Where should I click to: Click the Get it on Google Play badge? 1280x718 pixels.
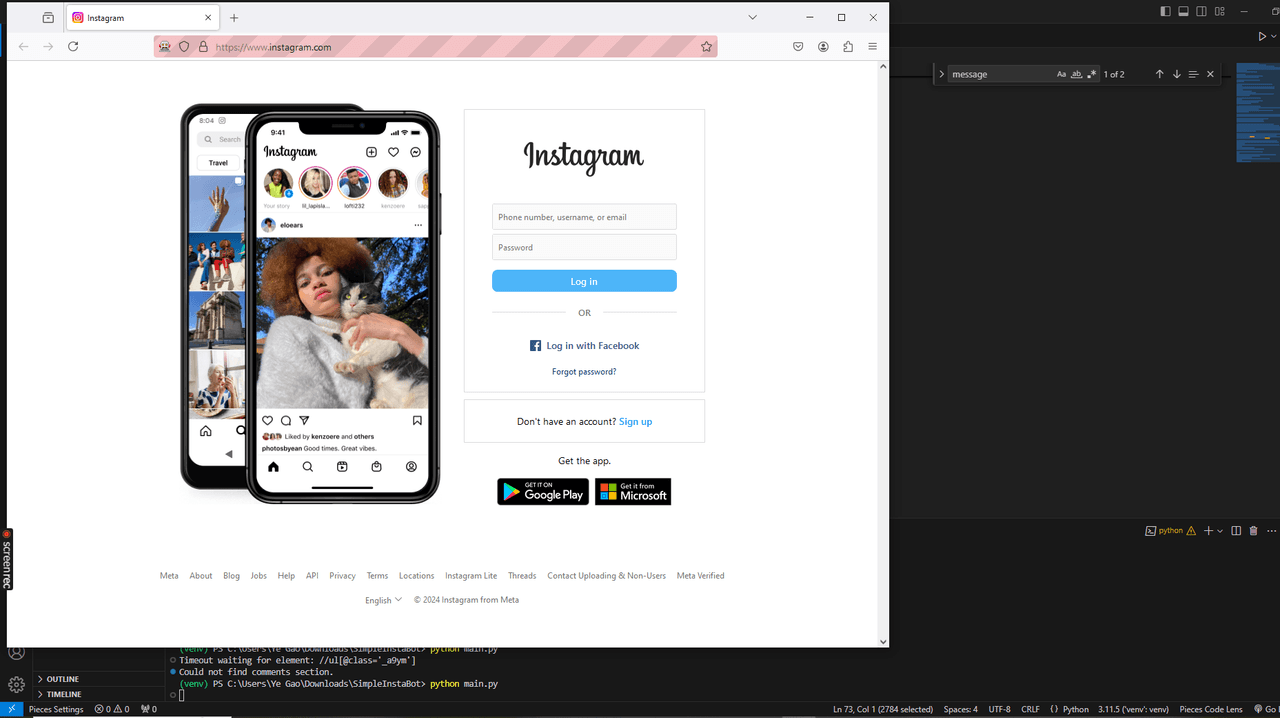pyautogui.click(x=543, y=492)
